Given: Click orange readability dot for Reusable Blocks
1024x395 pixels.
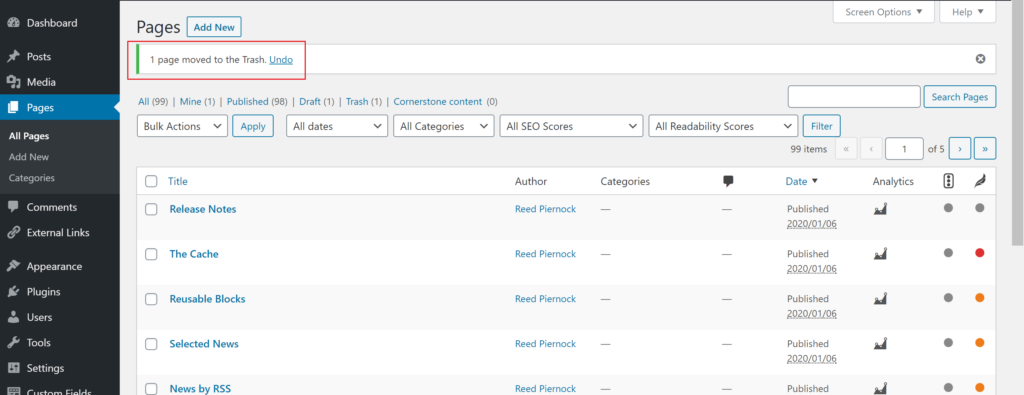Looking at the screenshot, I should [980, 298].
